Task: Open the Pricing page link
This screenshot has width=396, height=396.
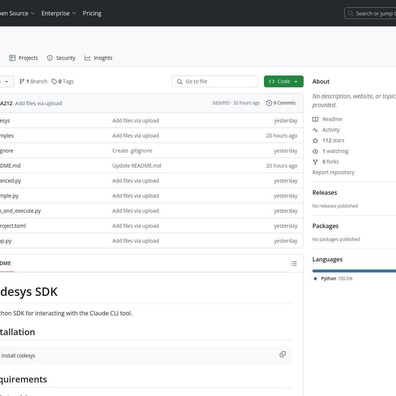Action: (x=92, y=13)
